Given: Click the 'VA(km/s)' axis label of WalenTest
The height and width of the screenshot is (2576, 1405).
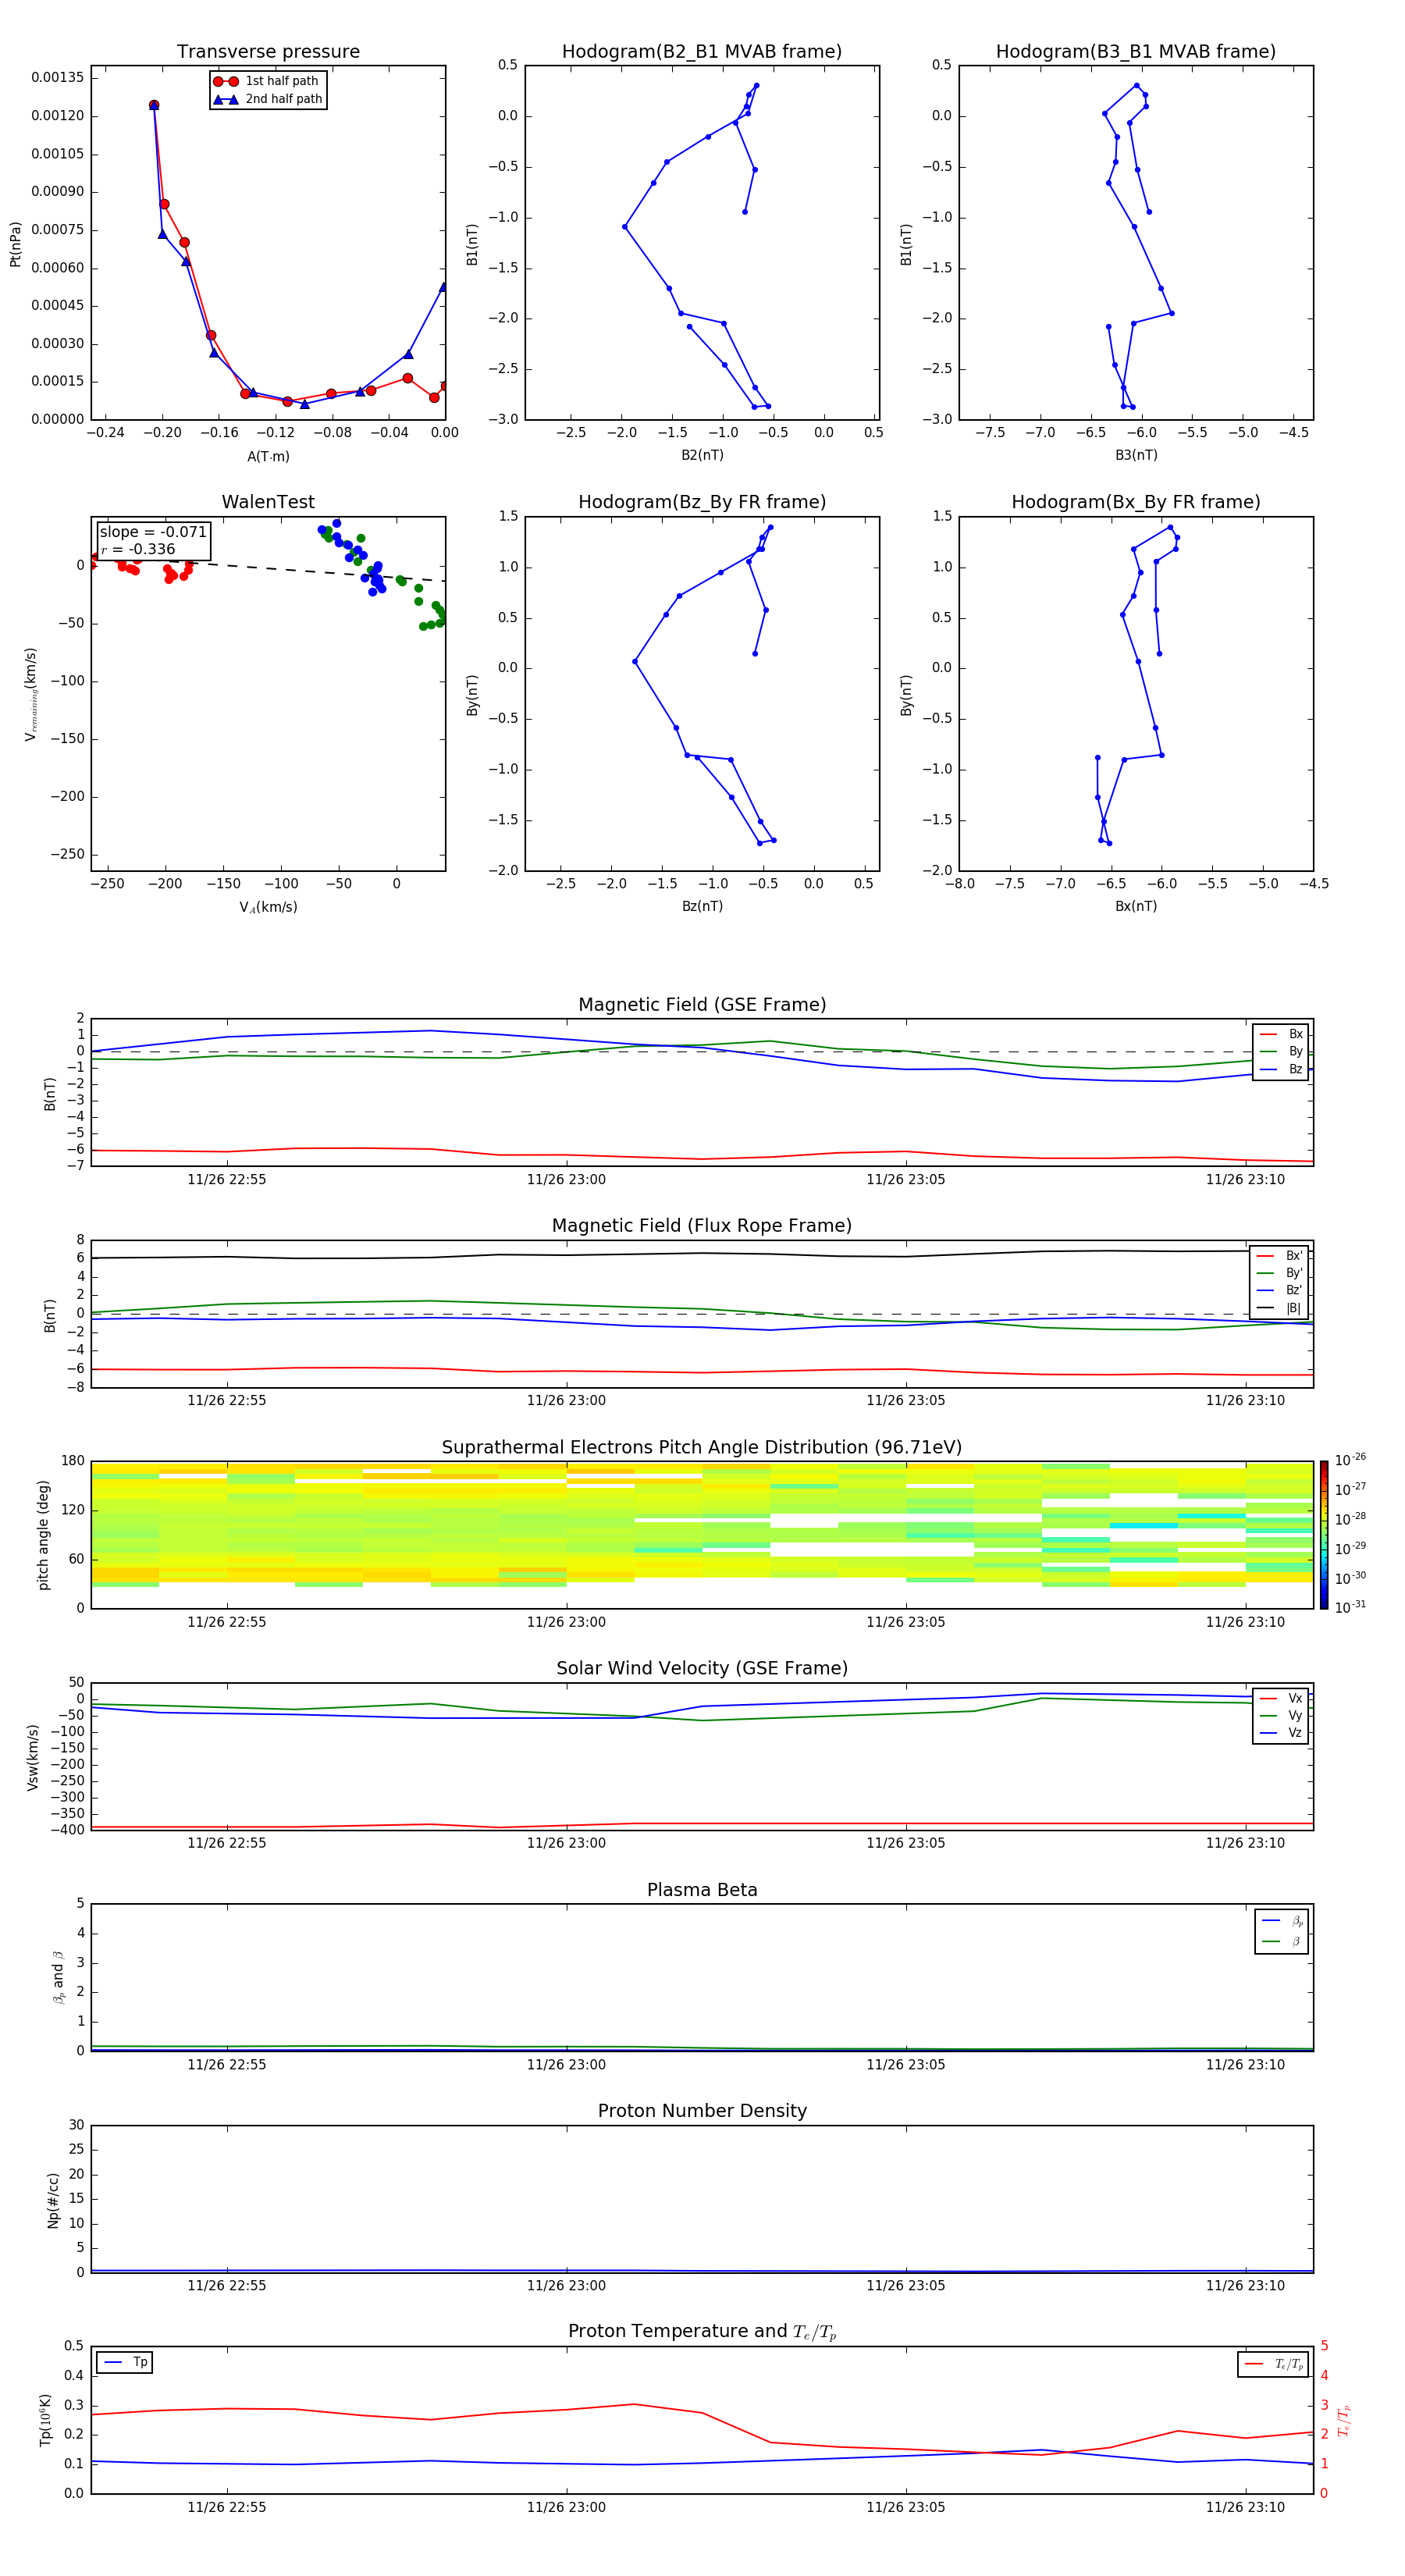Looking at the screenshot, I should coord(268,907).
